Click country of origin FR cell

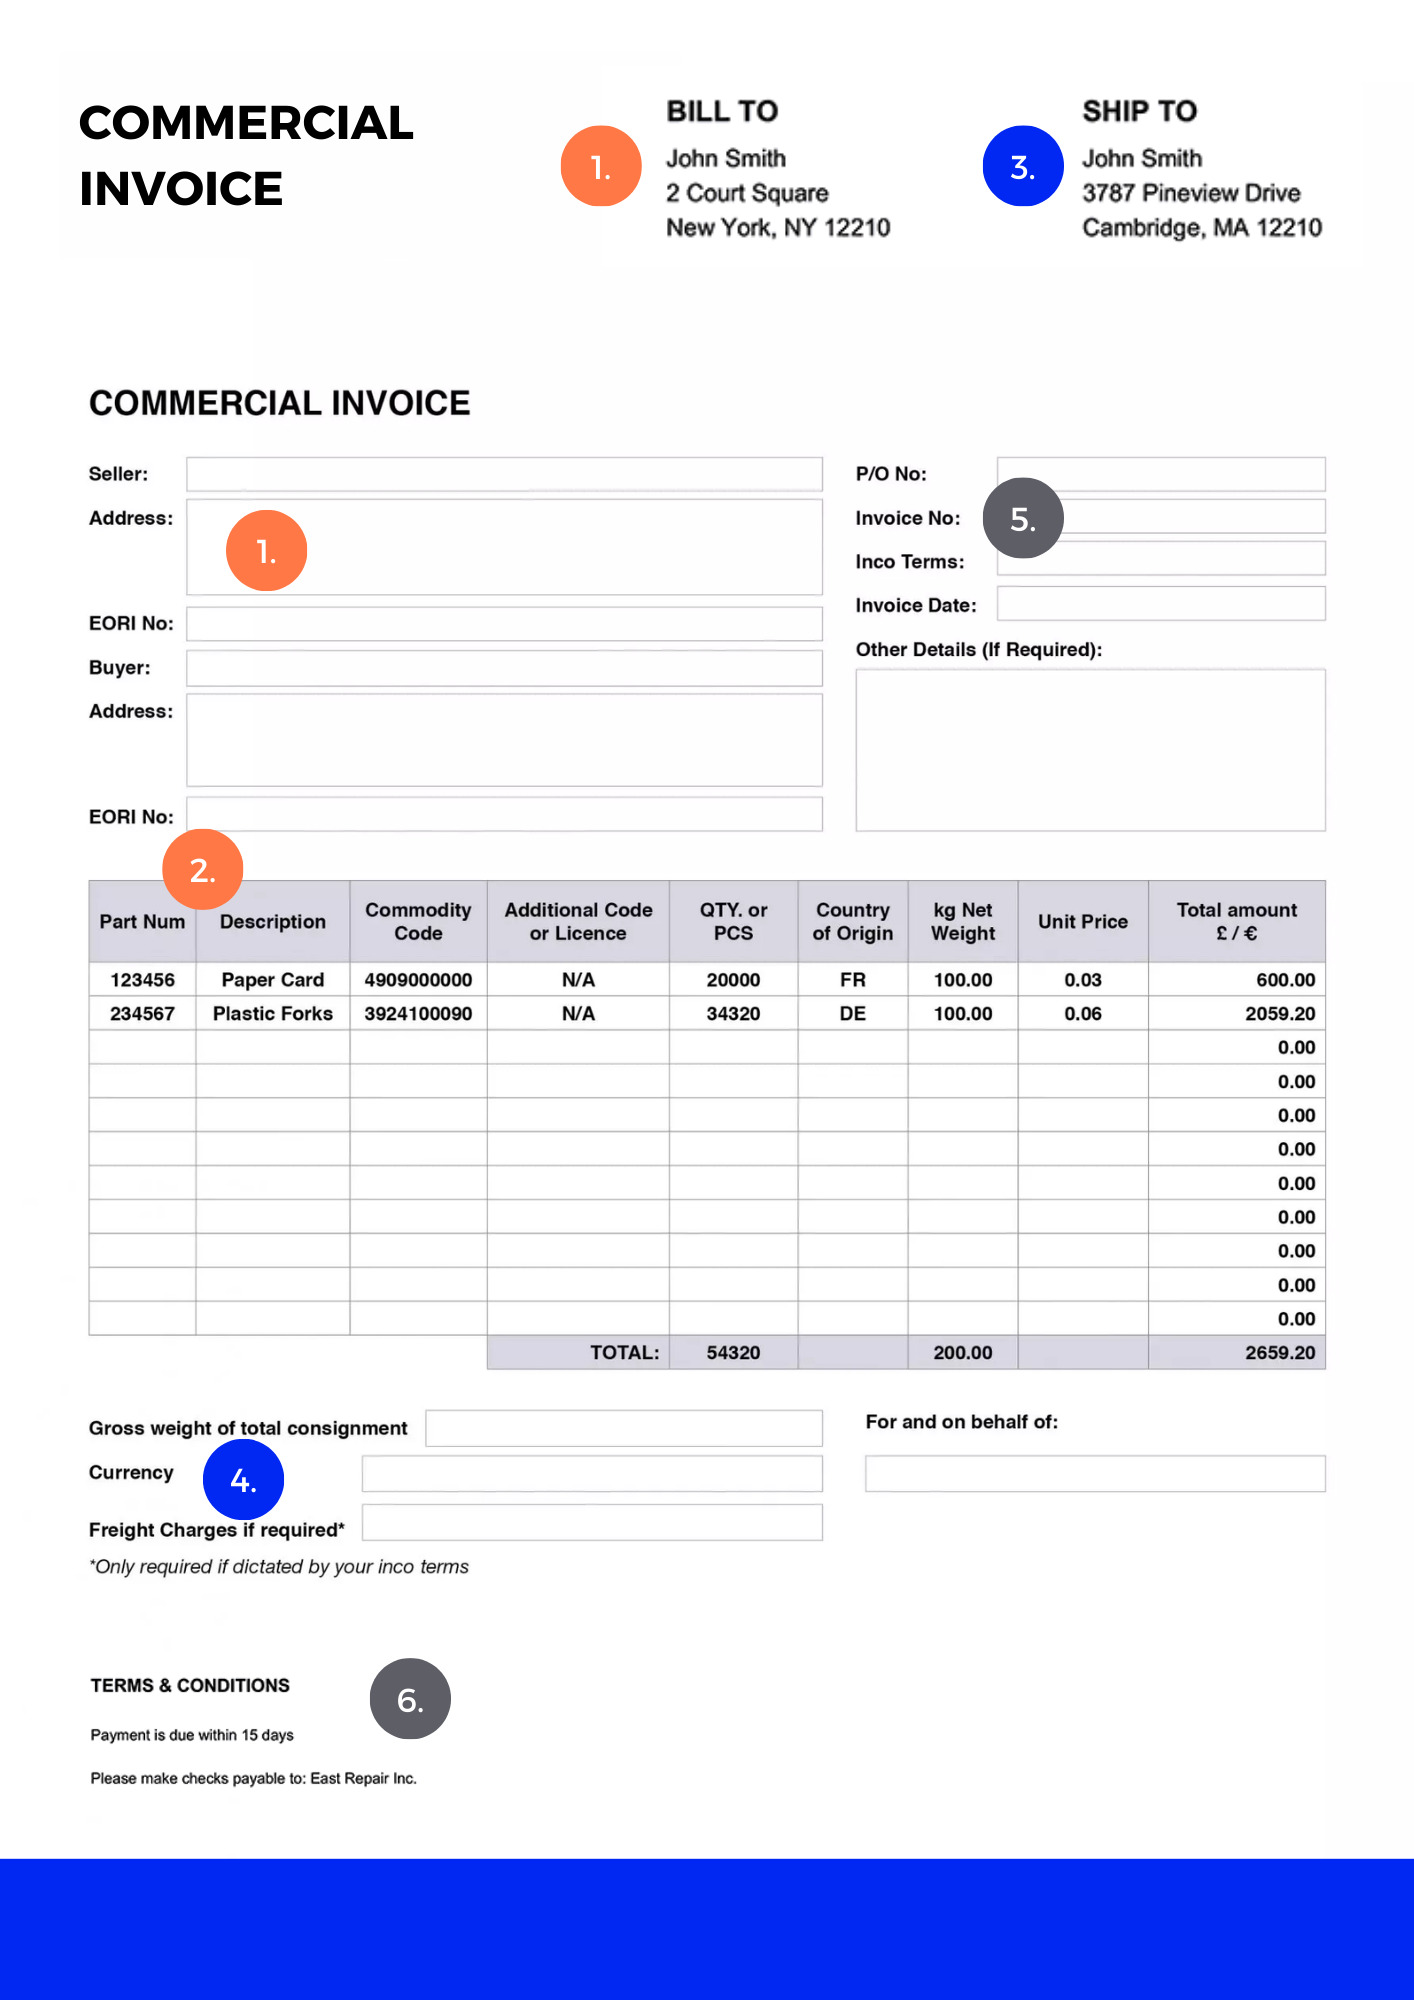pyautogui.click(x=853, y=980)
